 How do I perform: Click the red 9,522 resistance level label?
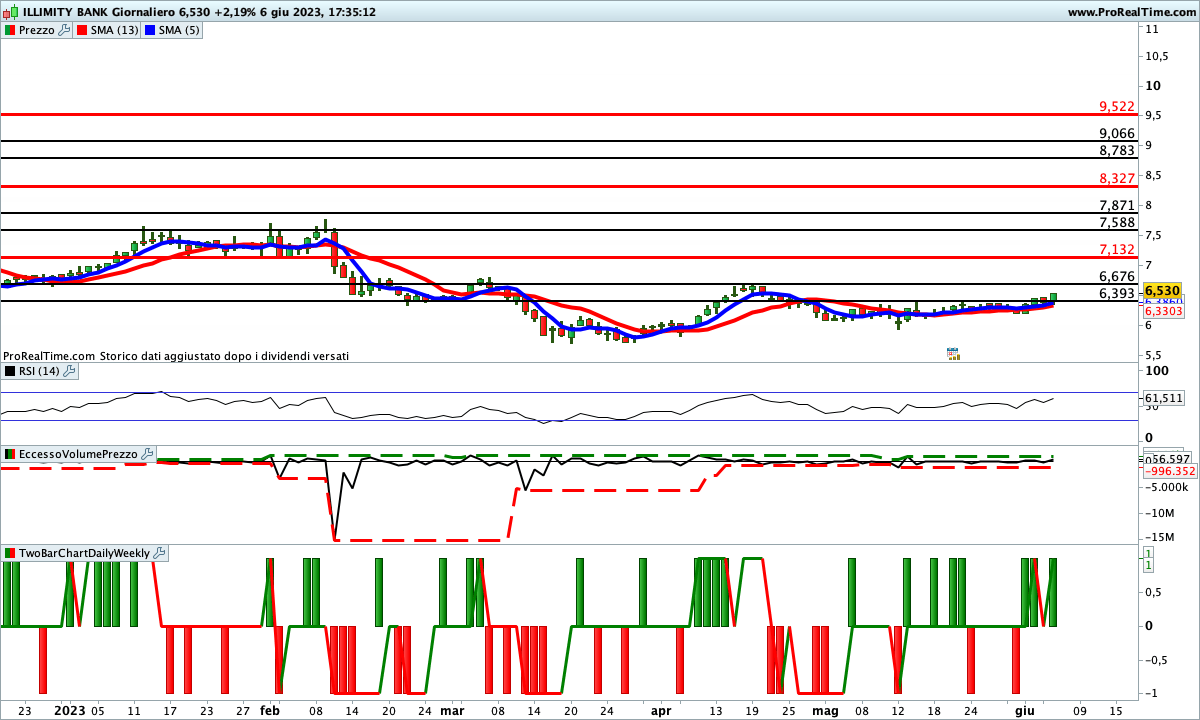click(1116, 106)
